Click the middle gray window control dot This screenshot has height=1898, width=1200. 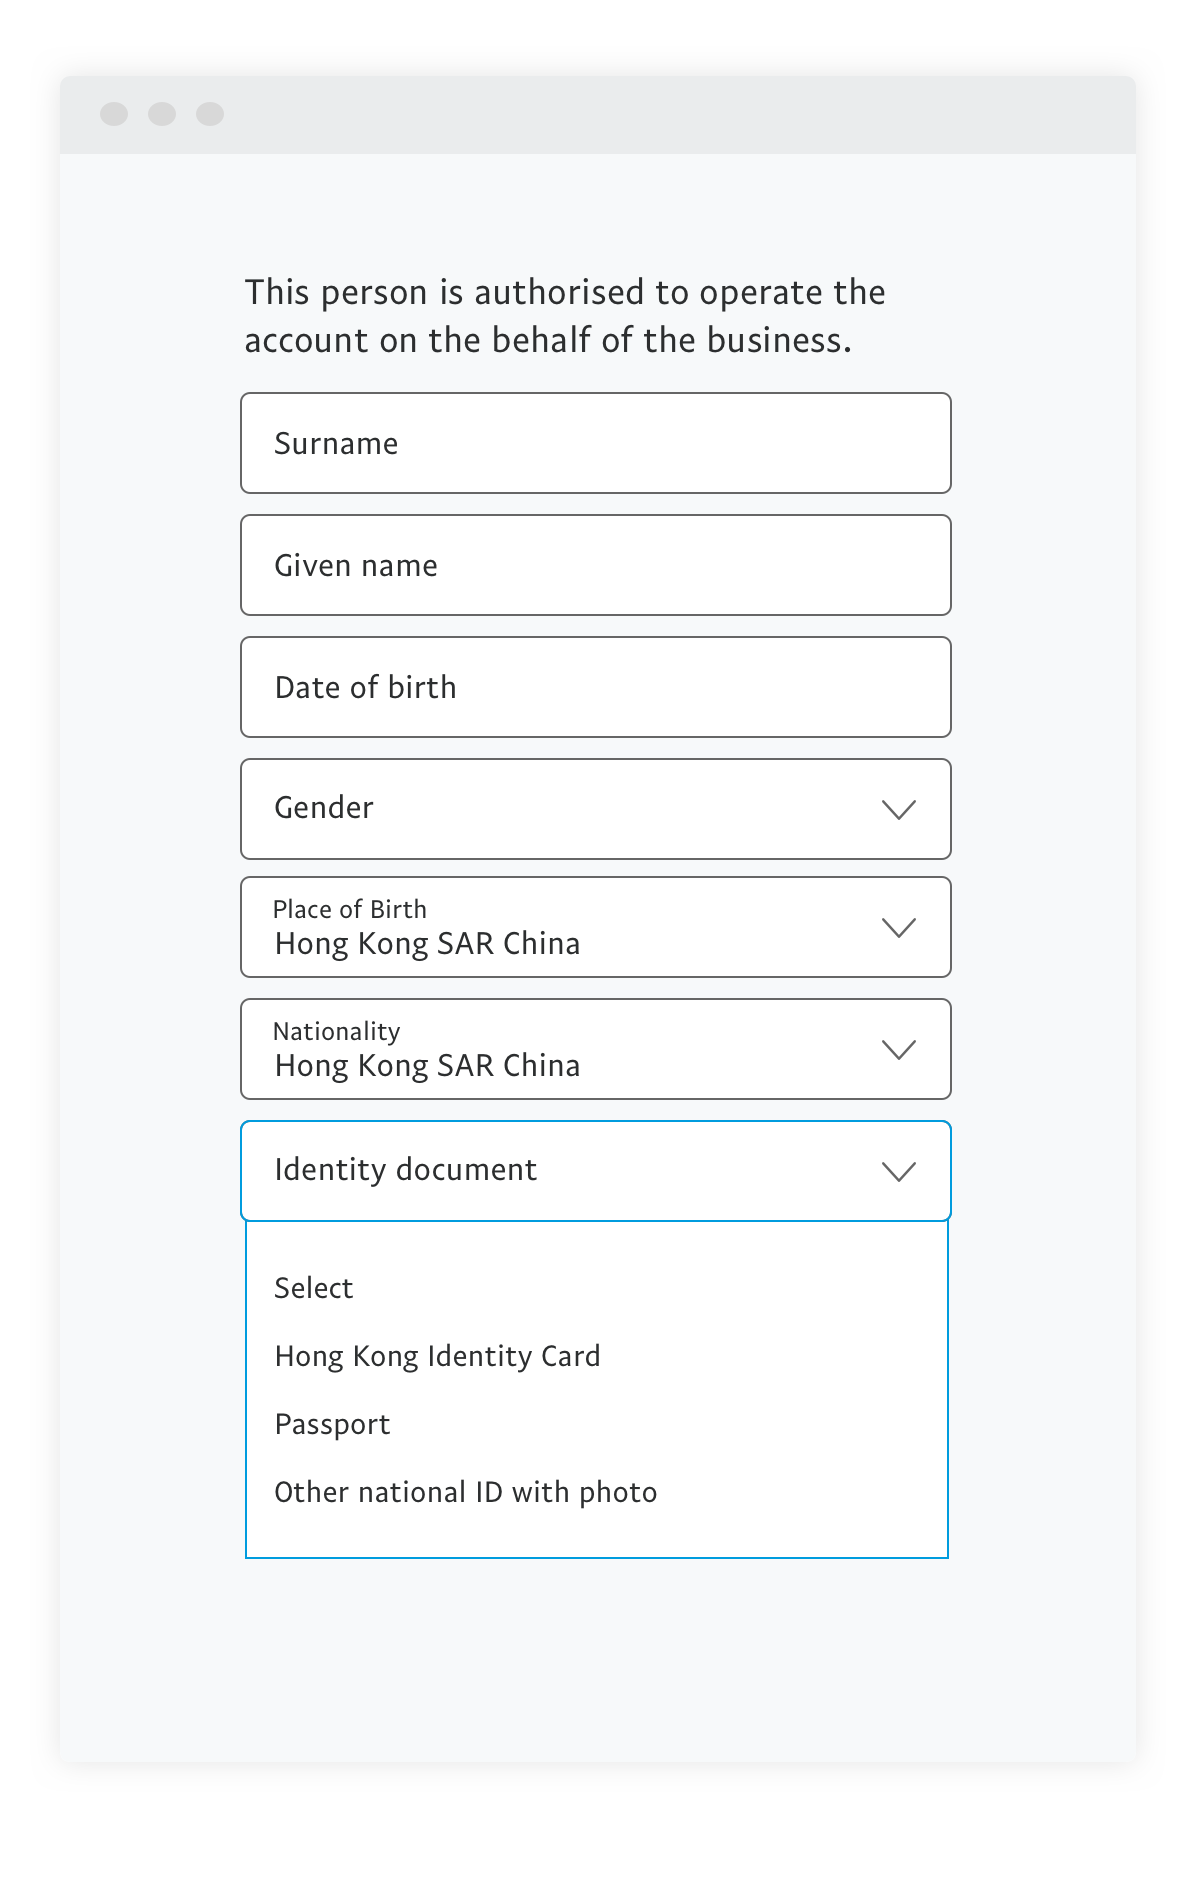click(162, 114)
